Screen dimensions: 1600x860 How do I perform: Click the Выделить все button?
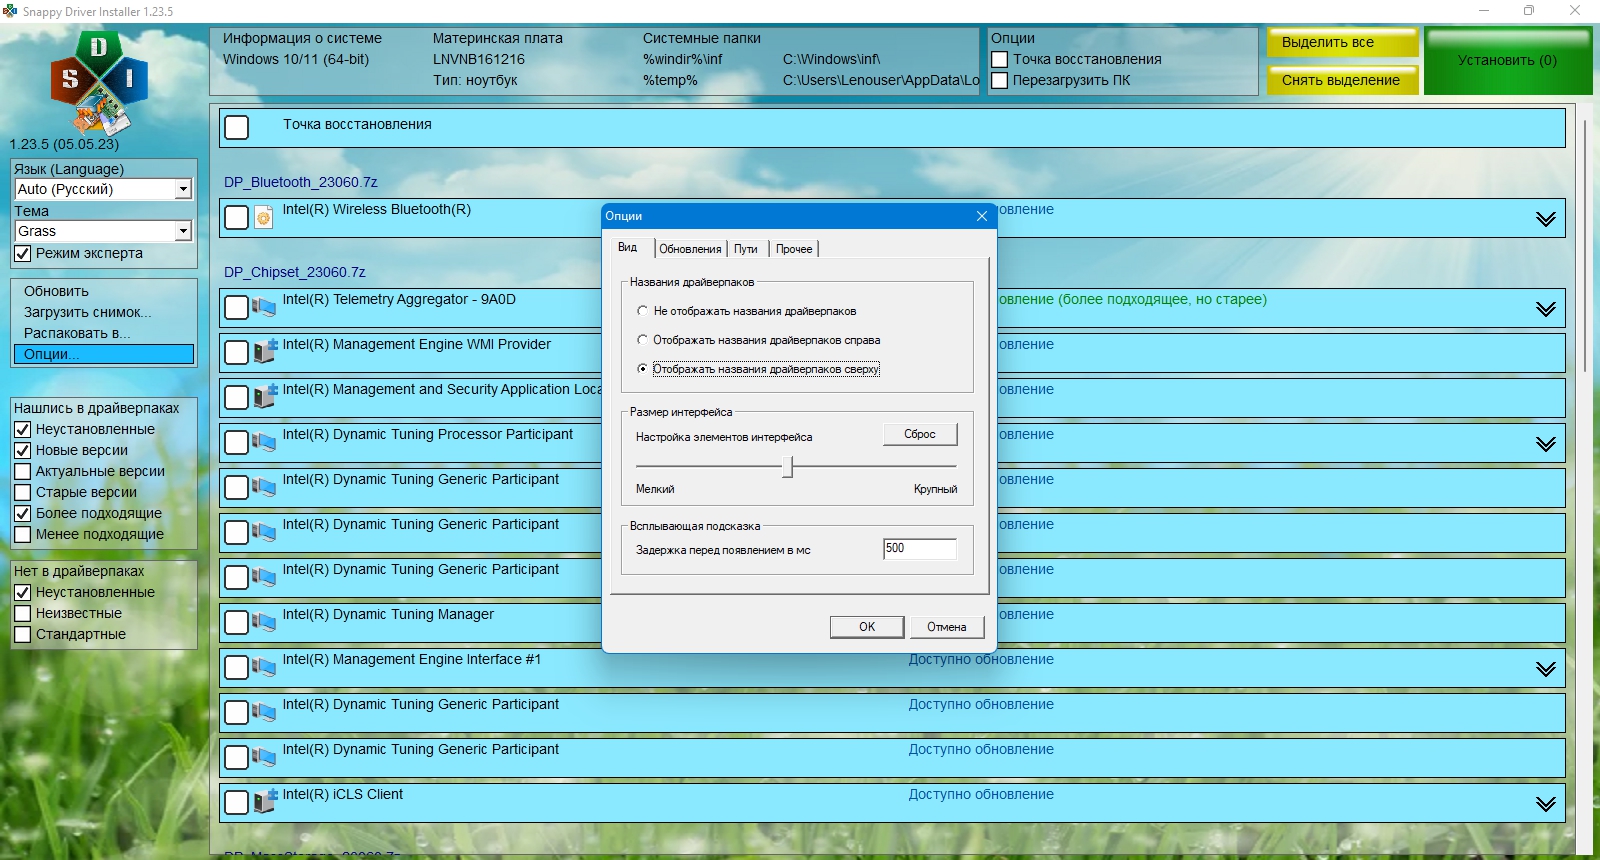1343,43
